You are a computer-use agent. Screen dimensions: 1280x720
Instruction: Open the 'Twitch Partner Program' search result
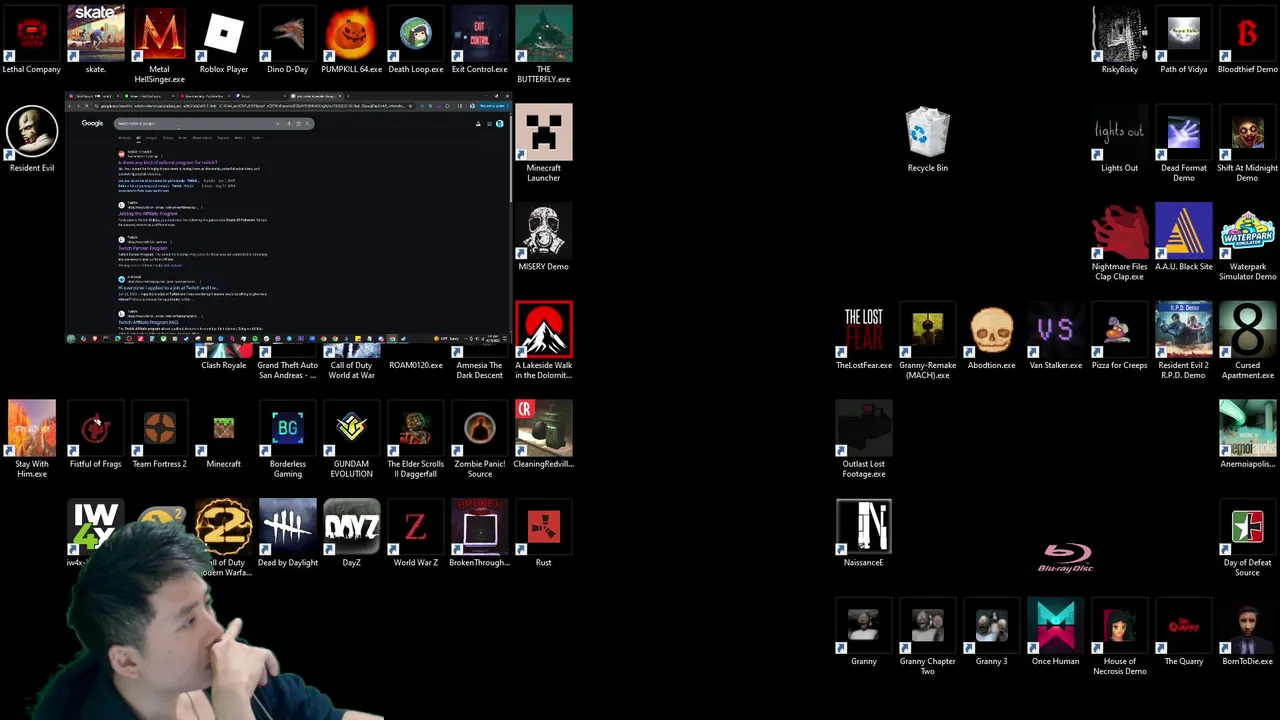tap(143, 248)
